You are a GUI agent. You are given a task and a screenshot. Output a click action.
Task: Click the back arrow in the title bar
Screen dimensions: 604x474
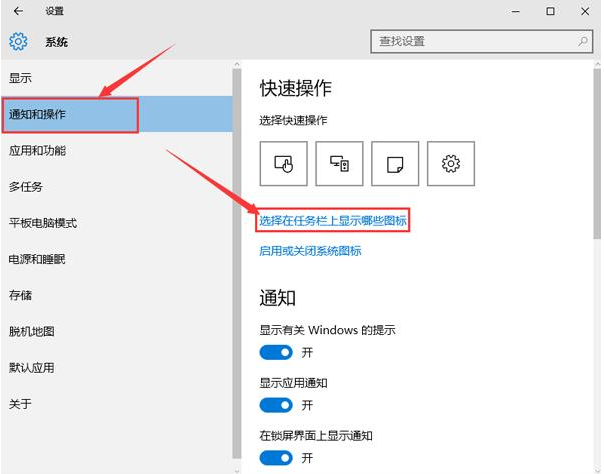pos(18,12)
